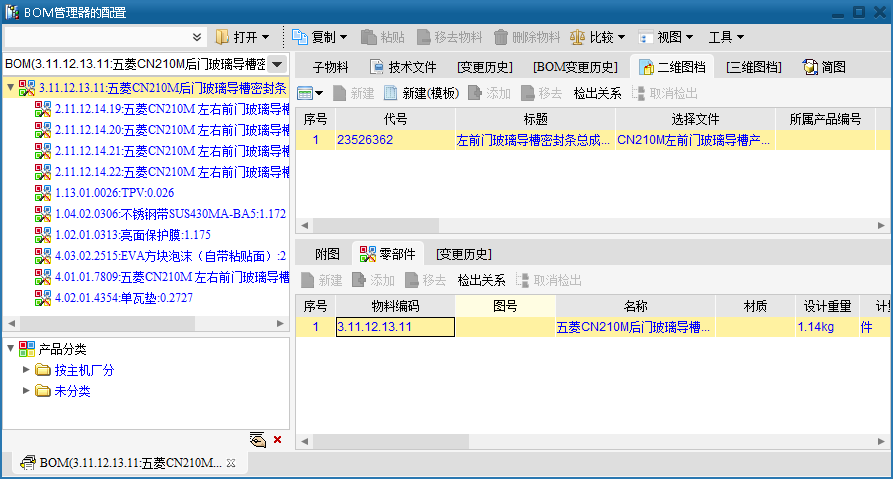Screen dimensions: 893x479
Task: Open the 工具 menu
Action: pyautogui.click(x=726, y=38)
